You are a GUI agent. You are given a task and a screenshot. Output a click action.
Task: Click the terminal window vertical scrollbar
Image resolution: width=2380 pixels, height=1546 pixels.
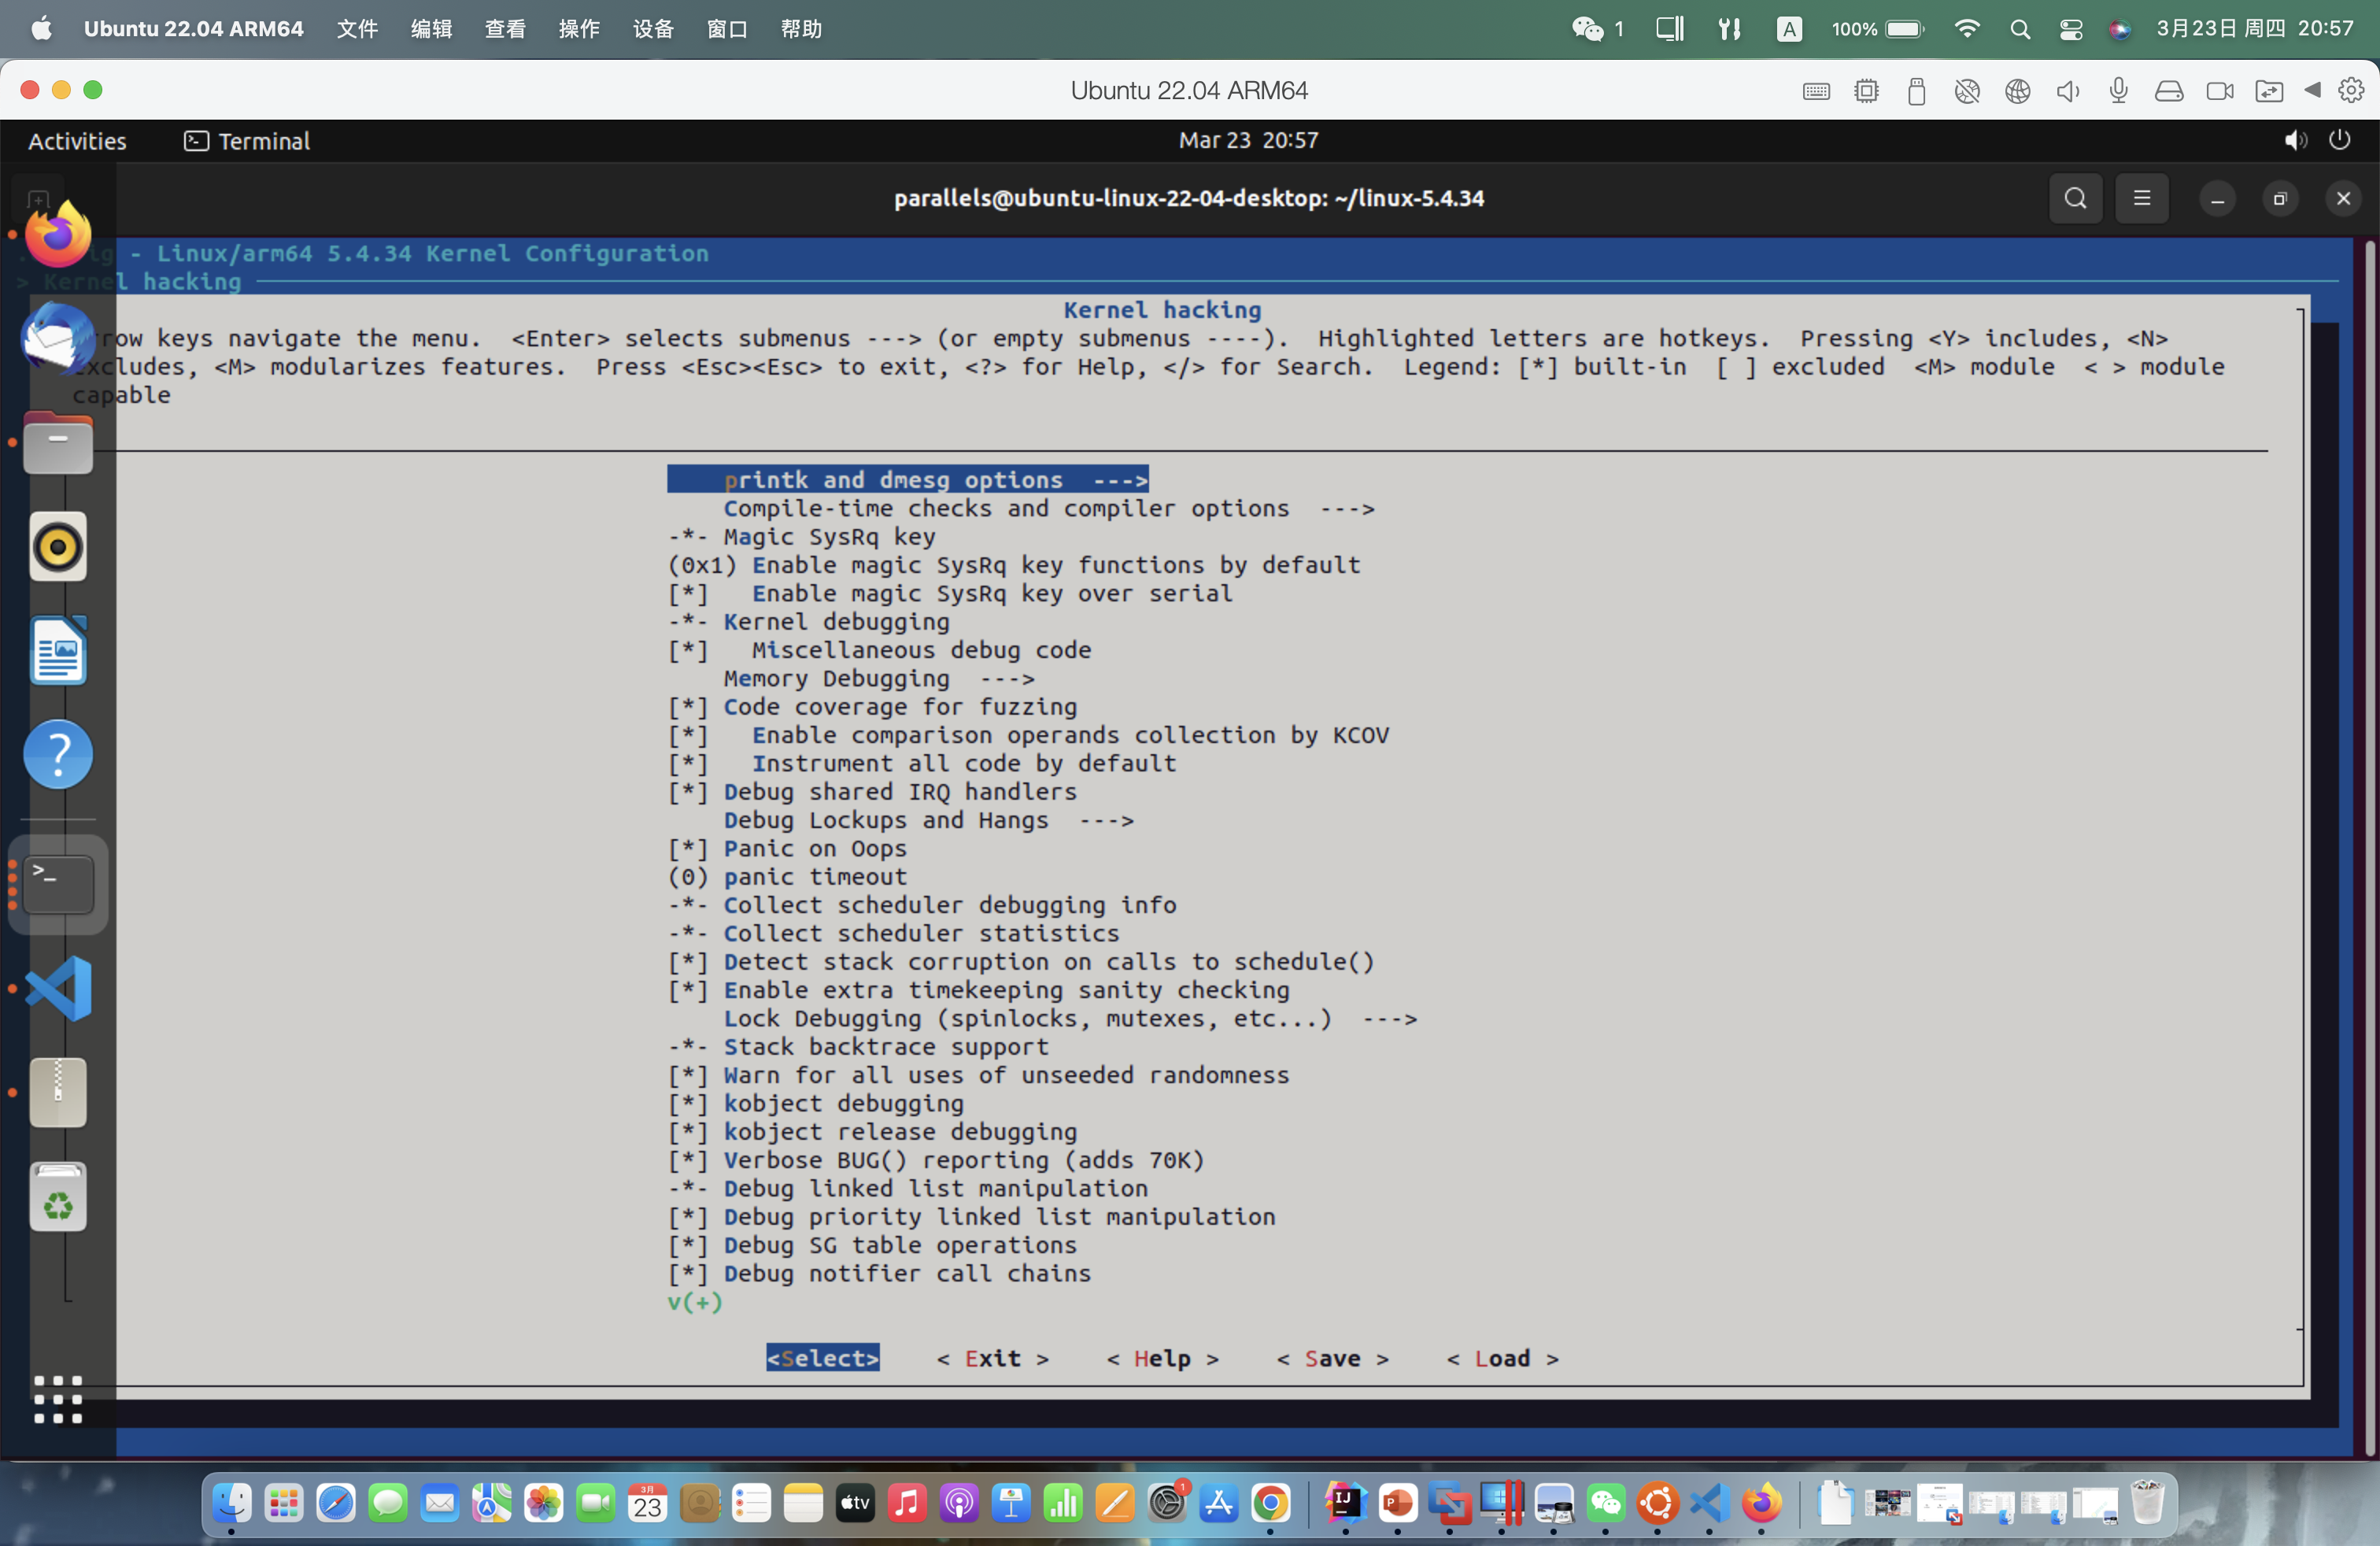pyautogui.click(x=2371, y=846)
